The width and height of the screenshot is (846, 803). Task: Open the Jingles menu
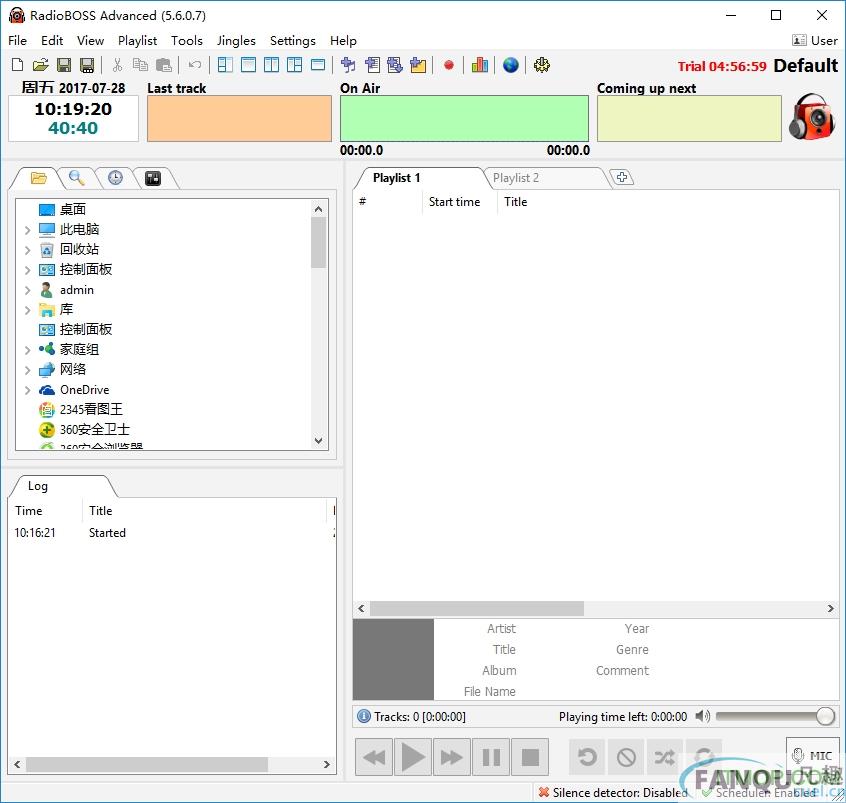pos(236,41)
